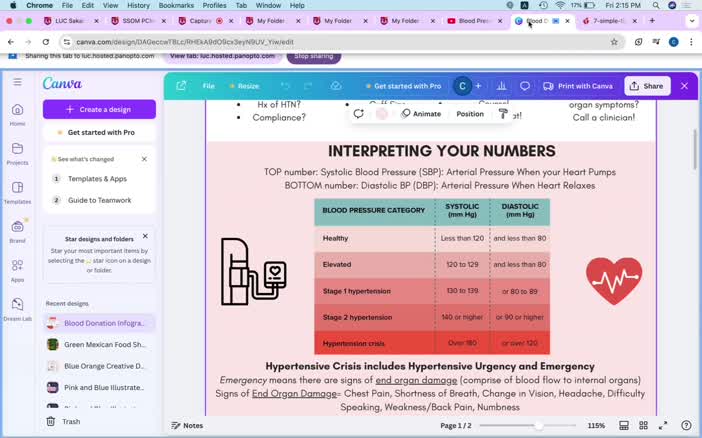Click the cloud save status icon
Image resolution: width=702 pixels, height=438 pixels.
(x=336, y=86)
